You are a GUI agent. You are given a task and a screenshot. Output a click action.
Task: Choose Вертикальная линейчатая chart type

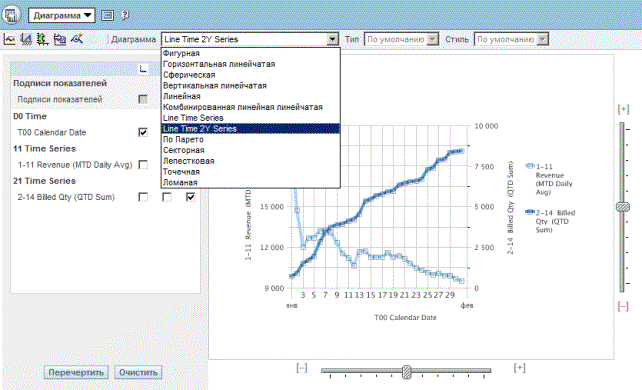250,86
